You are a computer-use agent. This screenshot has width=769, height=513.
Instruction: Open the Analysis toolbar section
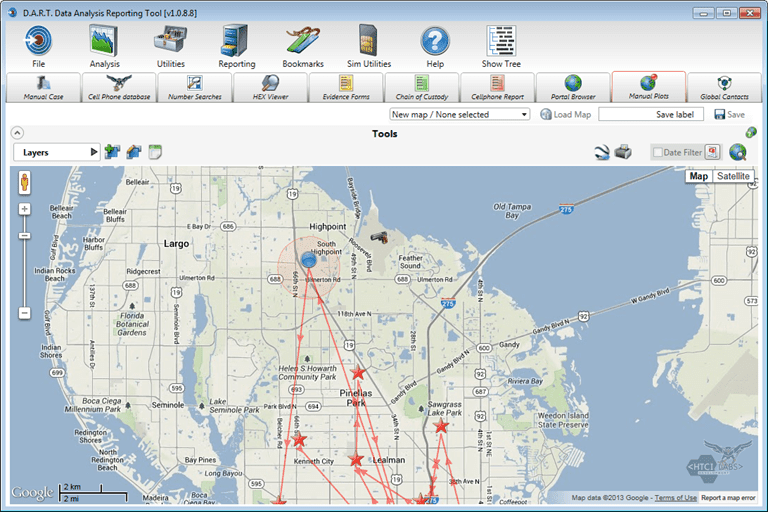103,41
